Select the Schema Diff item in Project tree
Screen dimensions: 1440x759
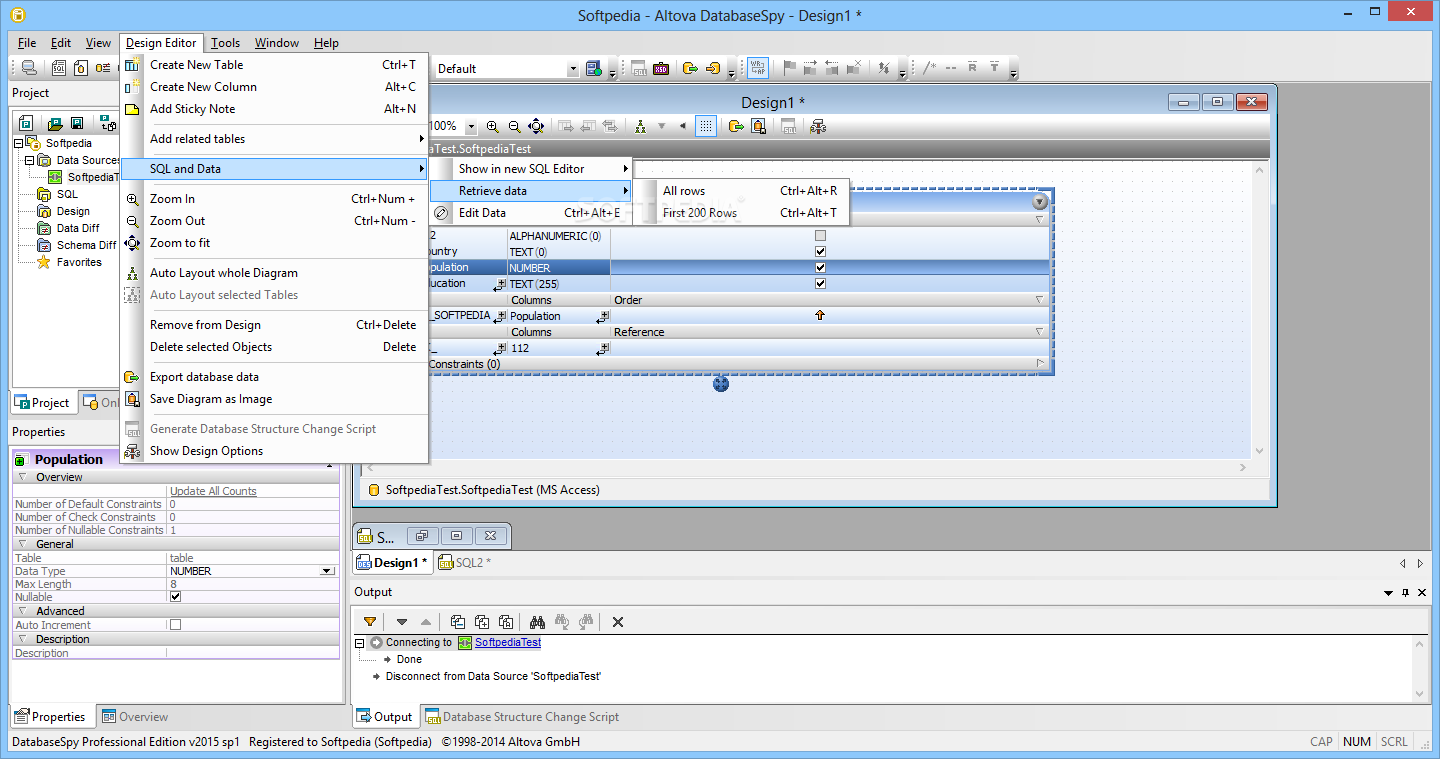click(x=86, y=245)
